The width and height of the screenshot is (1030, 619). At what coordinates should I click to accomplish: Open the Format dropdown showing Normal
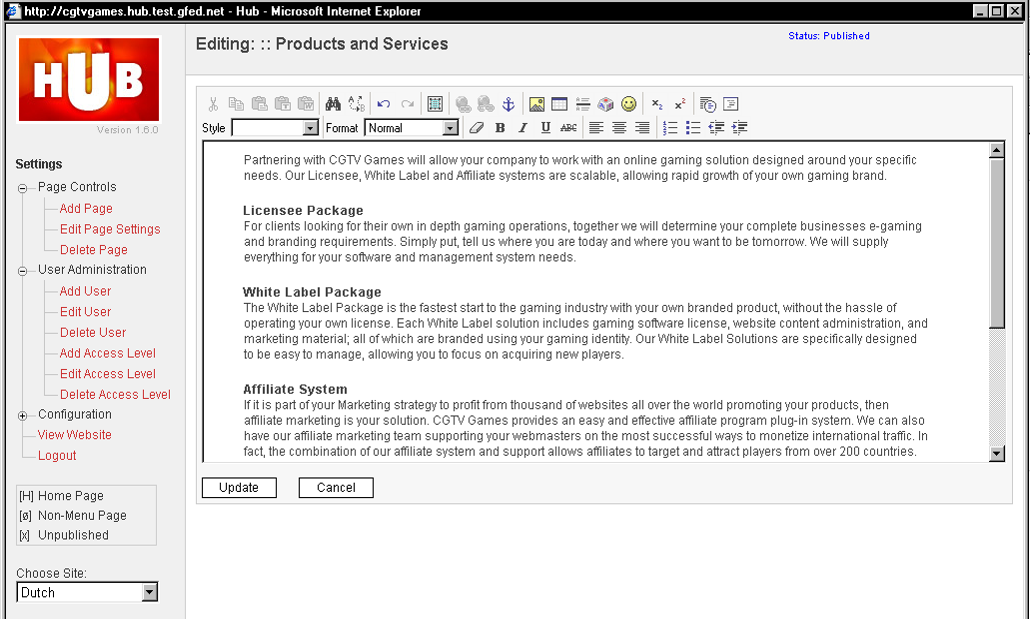[x=412, y=127]
